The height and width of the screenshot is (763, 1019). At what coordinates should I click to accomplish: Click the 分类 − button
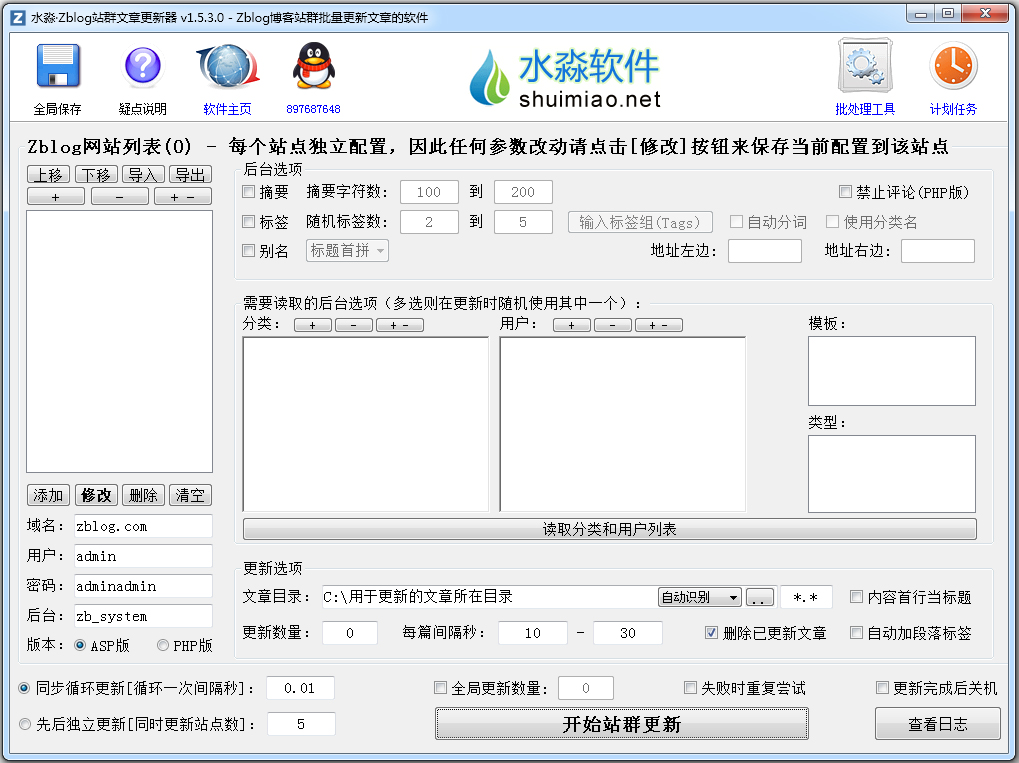tap(354, 325)
